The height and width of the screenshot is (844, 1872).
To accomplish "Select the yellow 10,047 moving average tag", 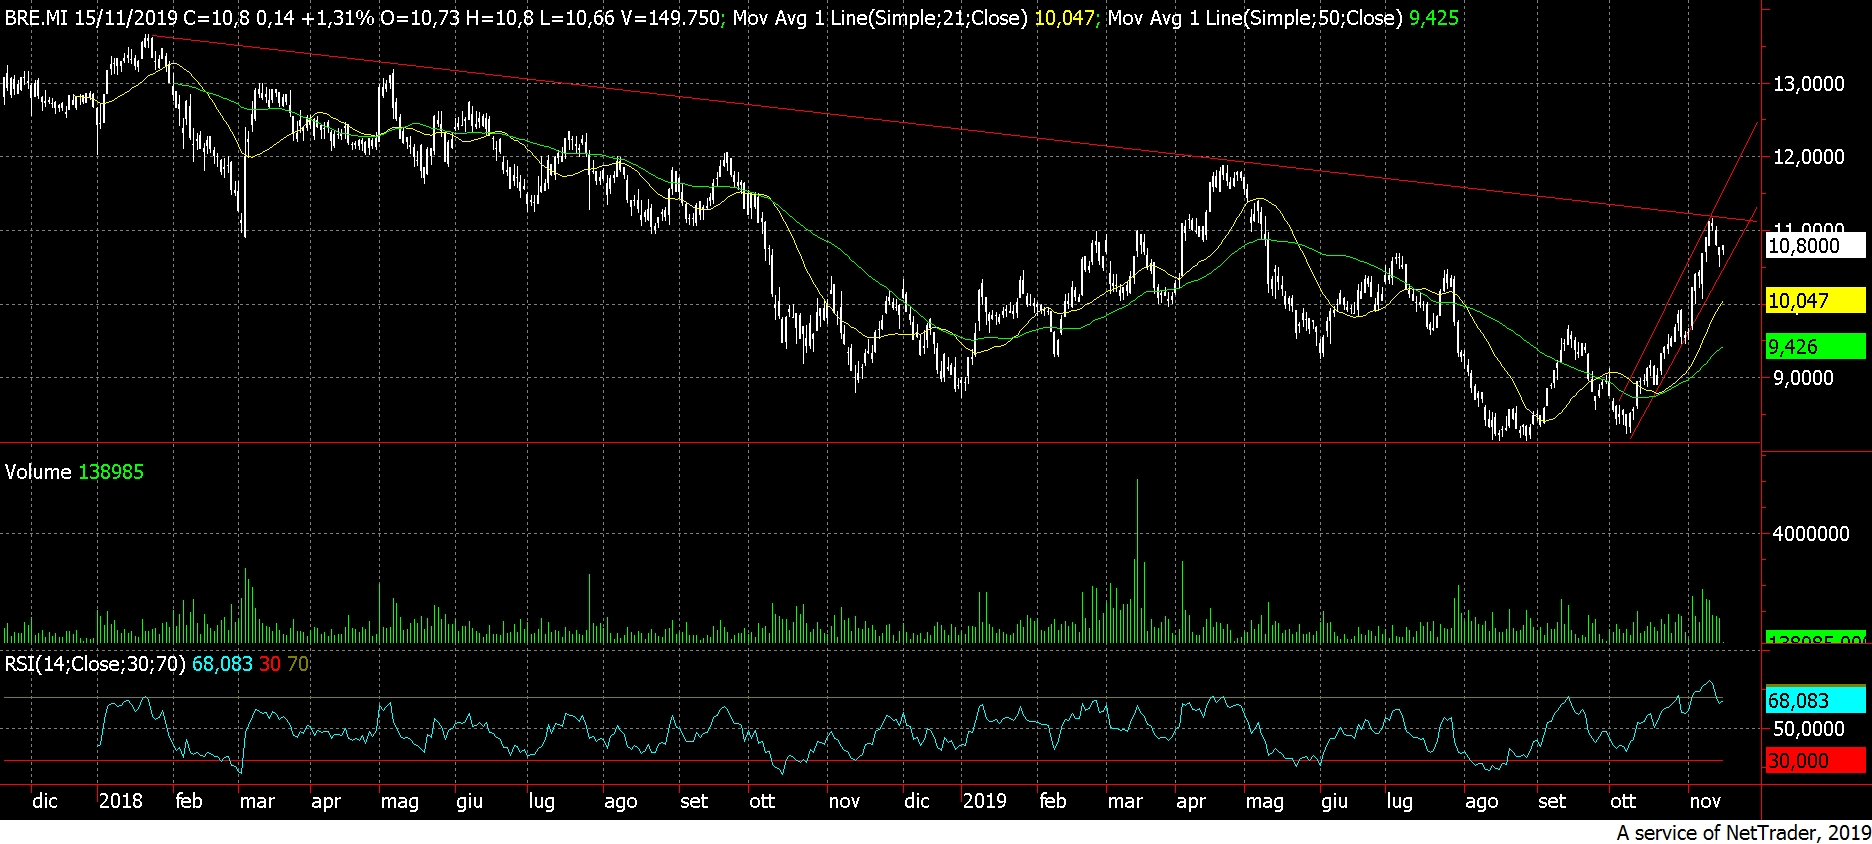I will click(x=1814, y=301).
